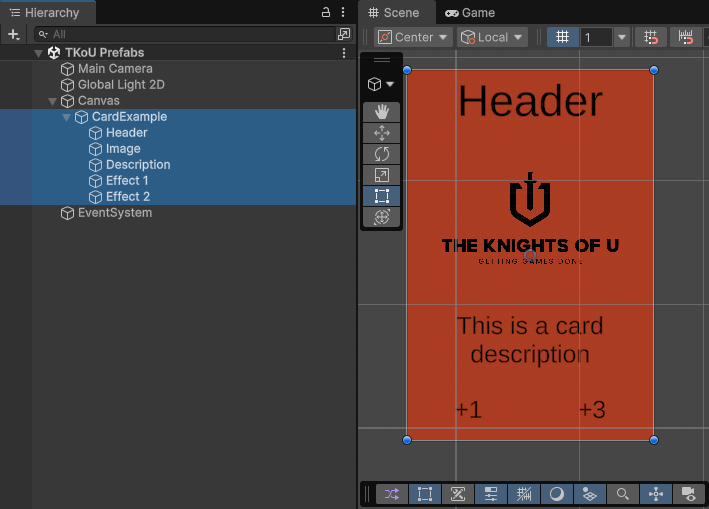Toggle the dashed rectangle button in bottom toolbar
The image size is (709, 509).
point(425,494)
